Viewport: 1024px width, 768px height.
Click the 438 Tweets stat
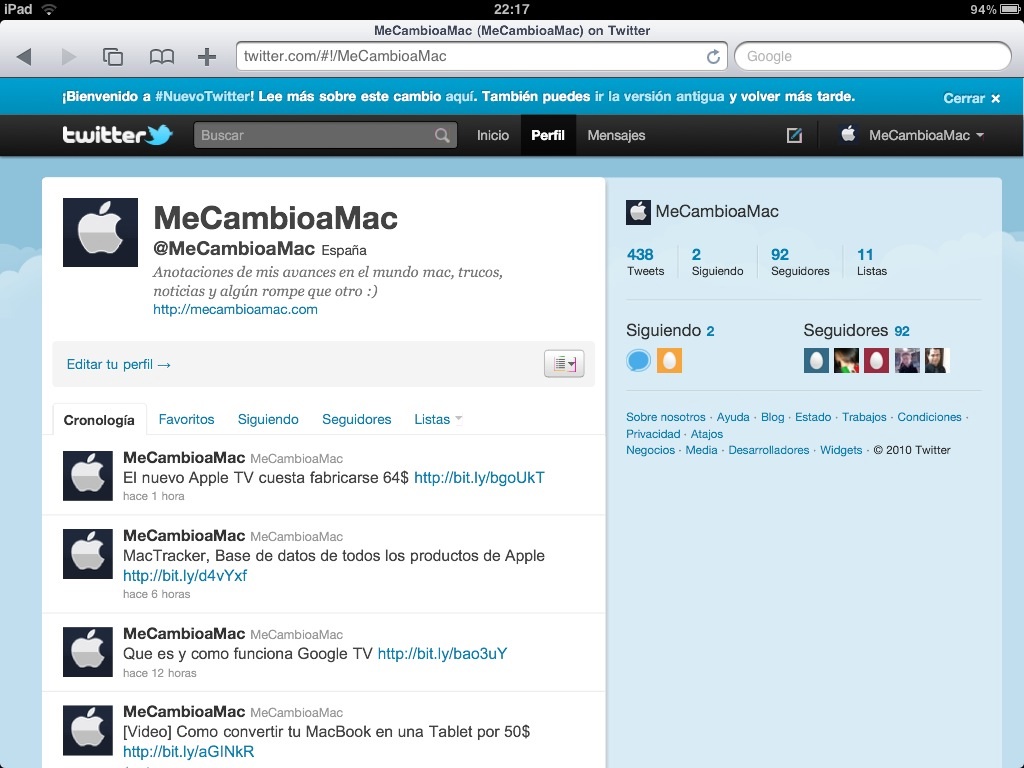(645, 261)
